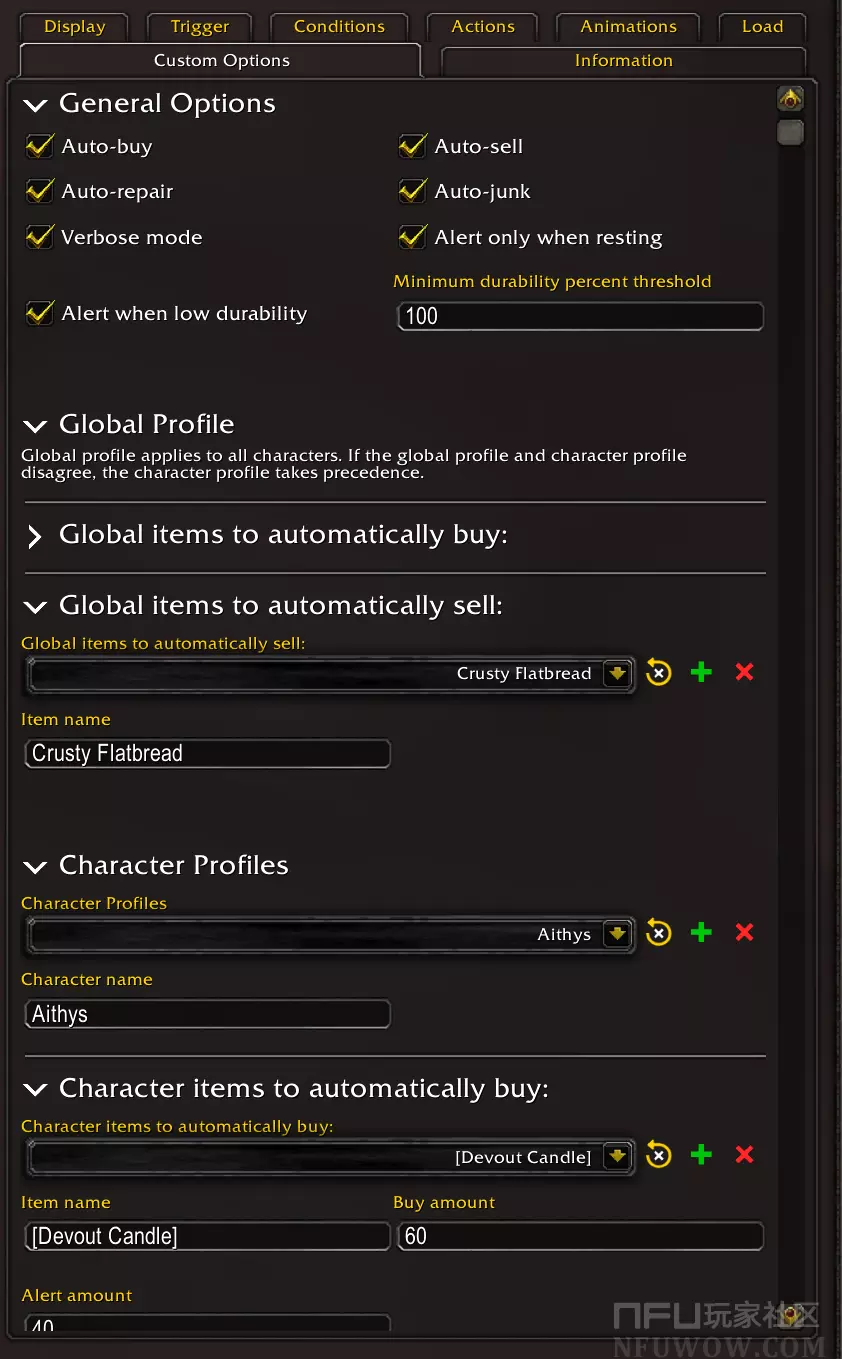This screenshot has height=1359, width=842.
Task: Delete the Aithys character profile
Action: coord(744,933)
